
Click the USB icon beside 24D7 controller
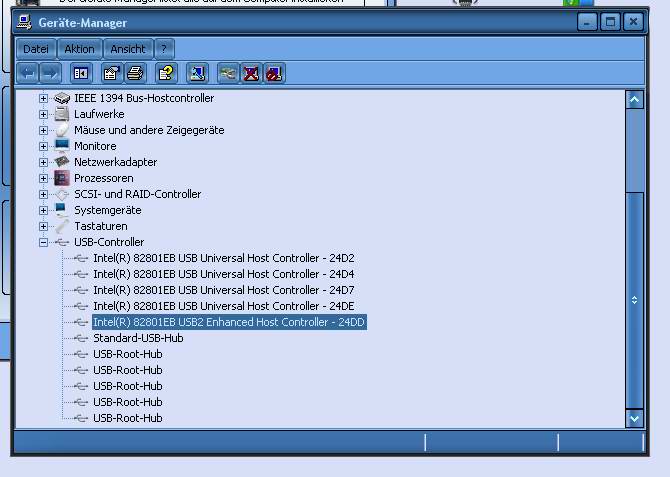pyautogui.click(x=80, y=290)
